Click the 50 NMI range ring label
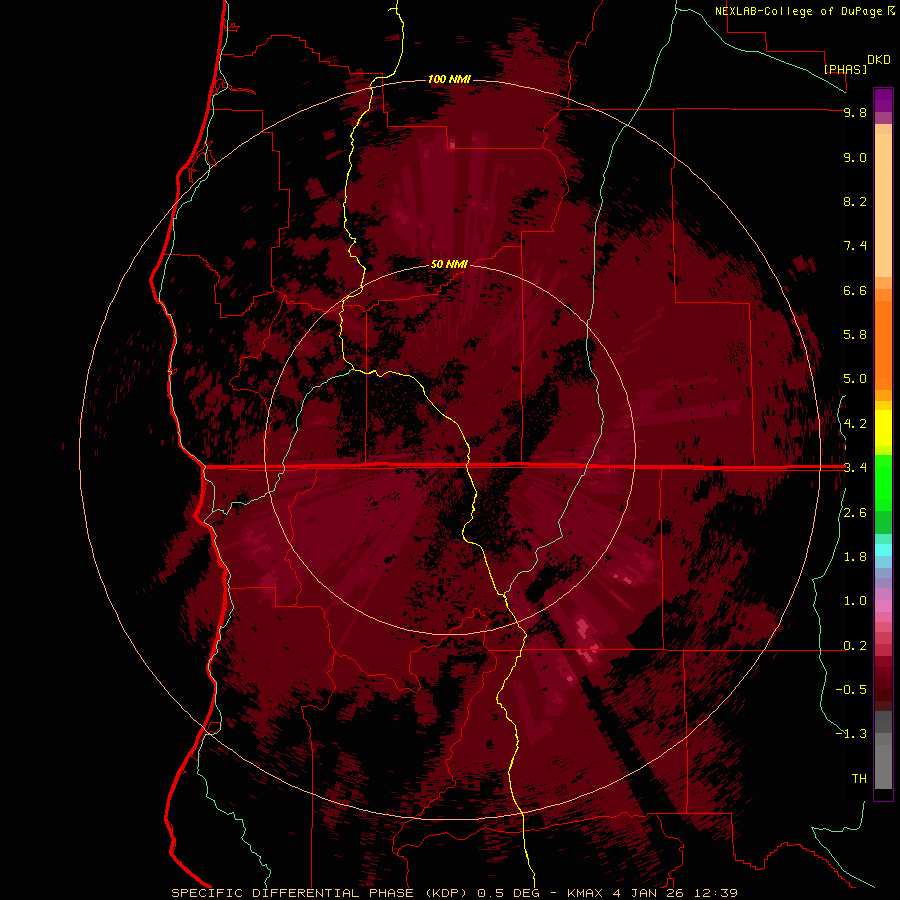This screenshot has width=900, height=900. 449,264
